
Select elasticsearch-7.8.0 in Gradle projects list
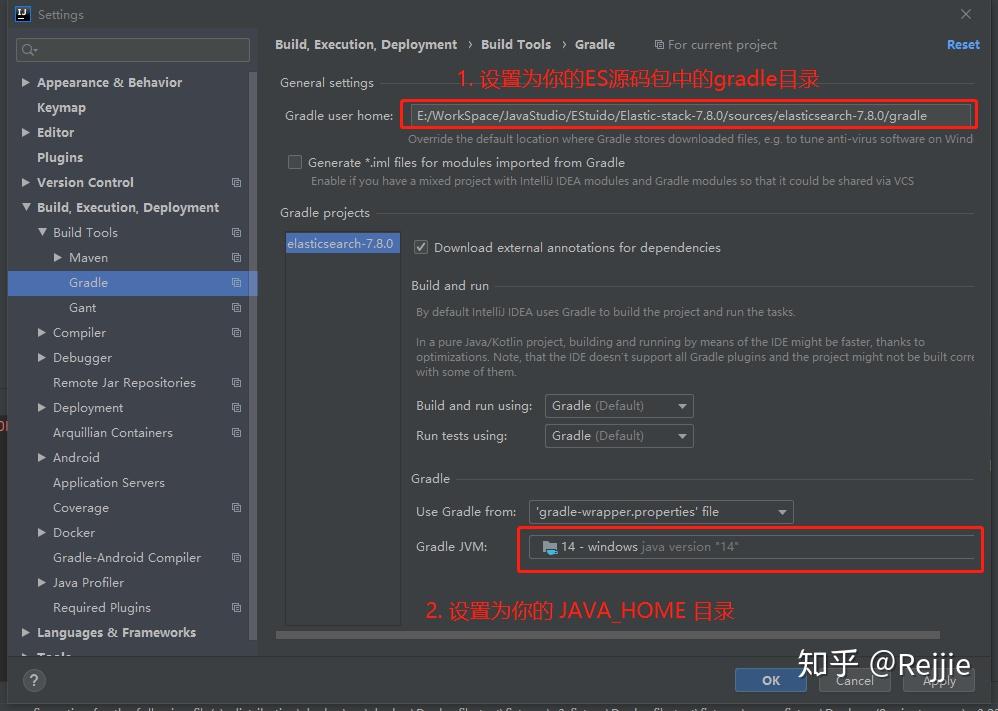pyautogui.click(x=342, y=243)
